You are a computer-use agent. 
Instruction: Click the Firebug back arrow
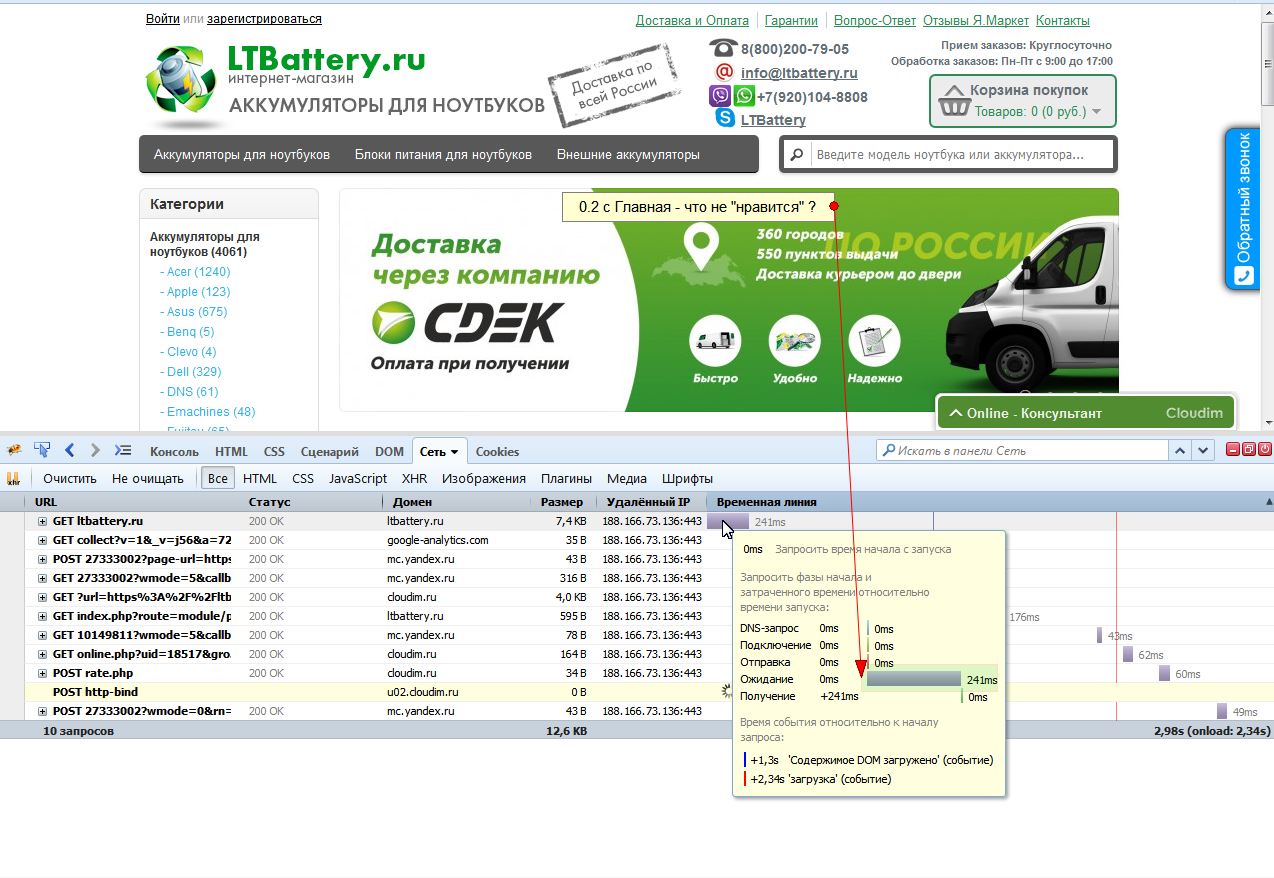(70, 450)
